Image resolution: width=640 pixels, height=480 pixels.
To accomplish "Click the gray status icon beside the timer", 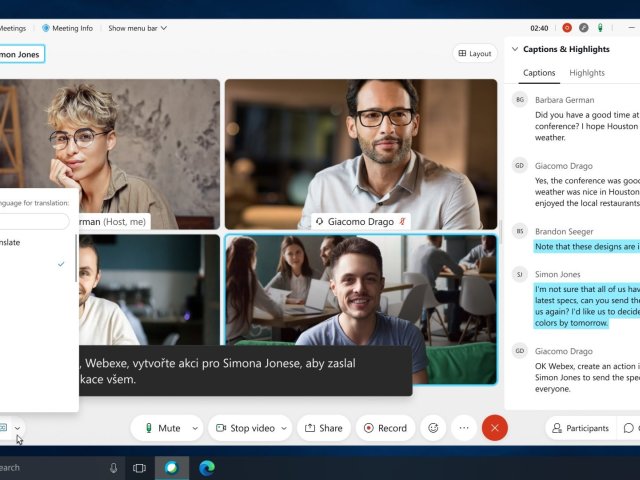I will 584,28.
